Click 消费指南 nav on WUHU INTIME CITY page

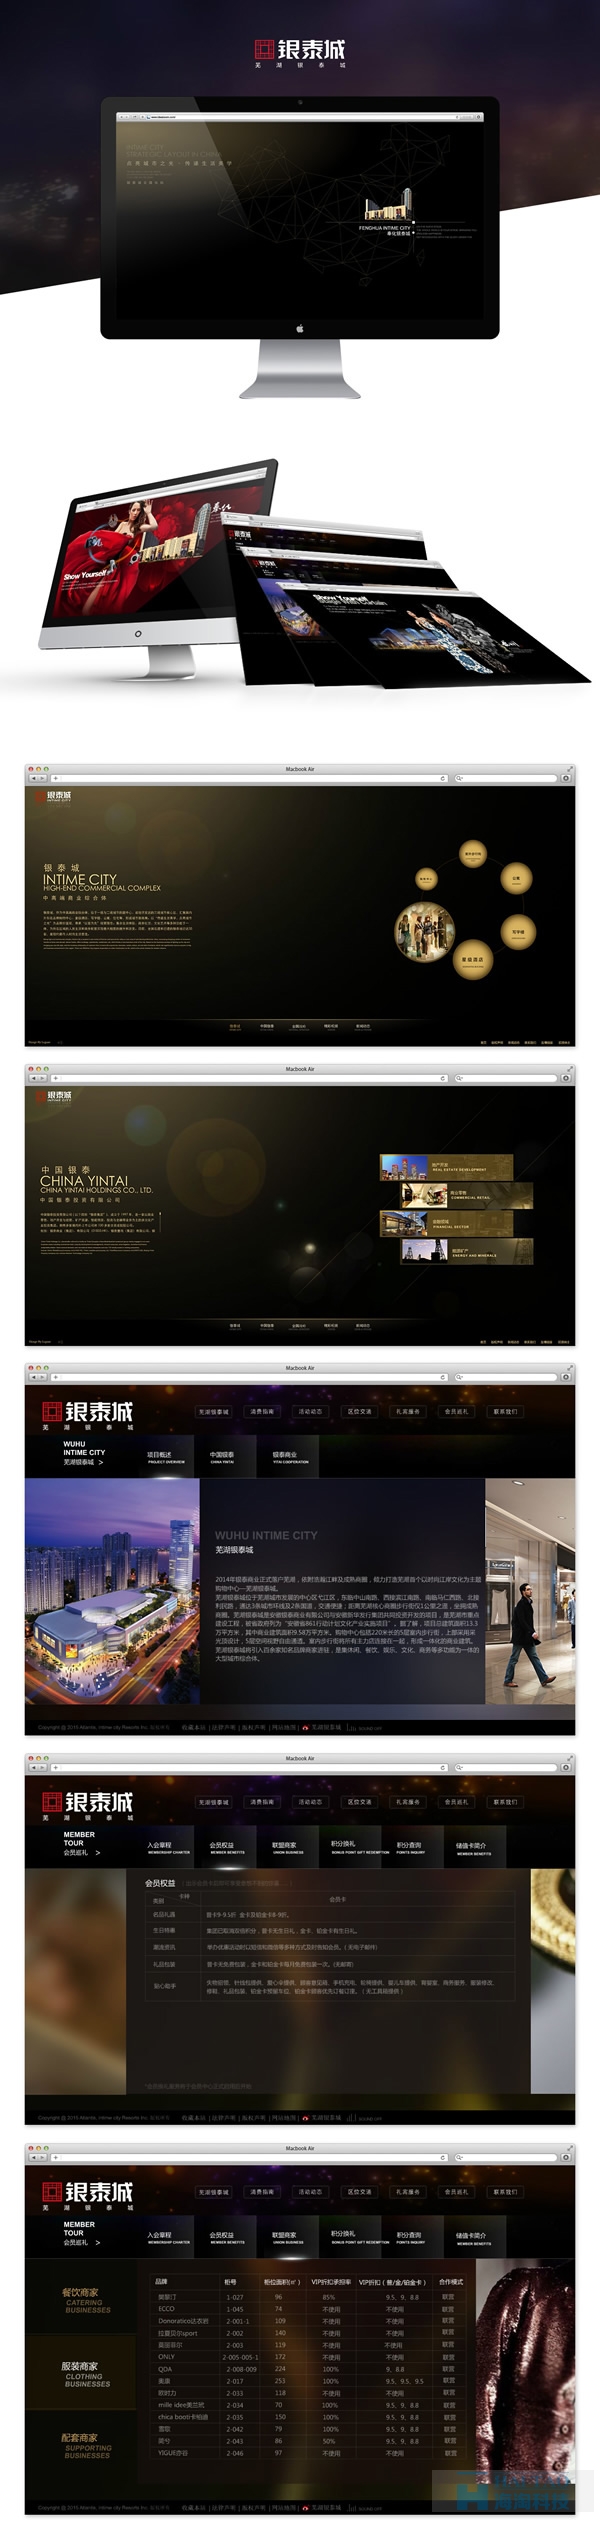262,1412
